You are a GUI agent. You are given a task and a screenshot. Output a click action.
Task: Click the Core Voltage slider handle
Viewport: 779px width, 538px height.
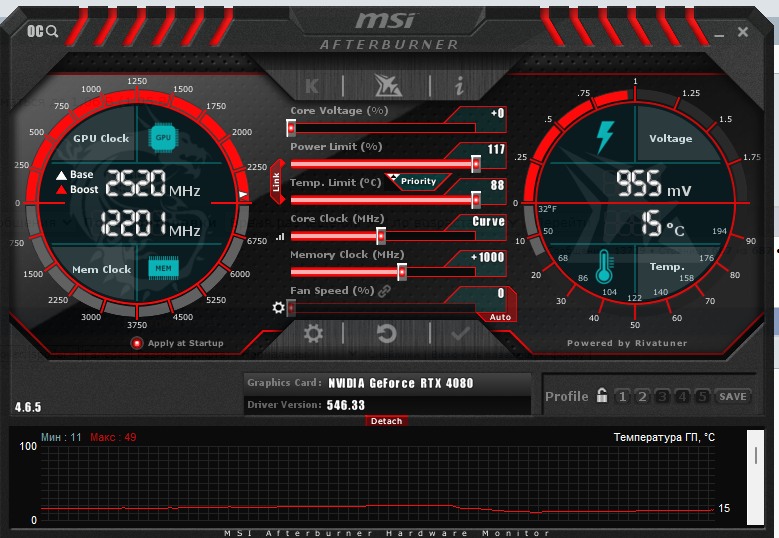coord(291,128)
